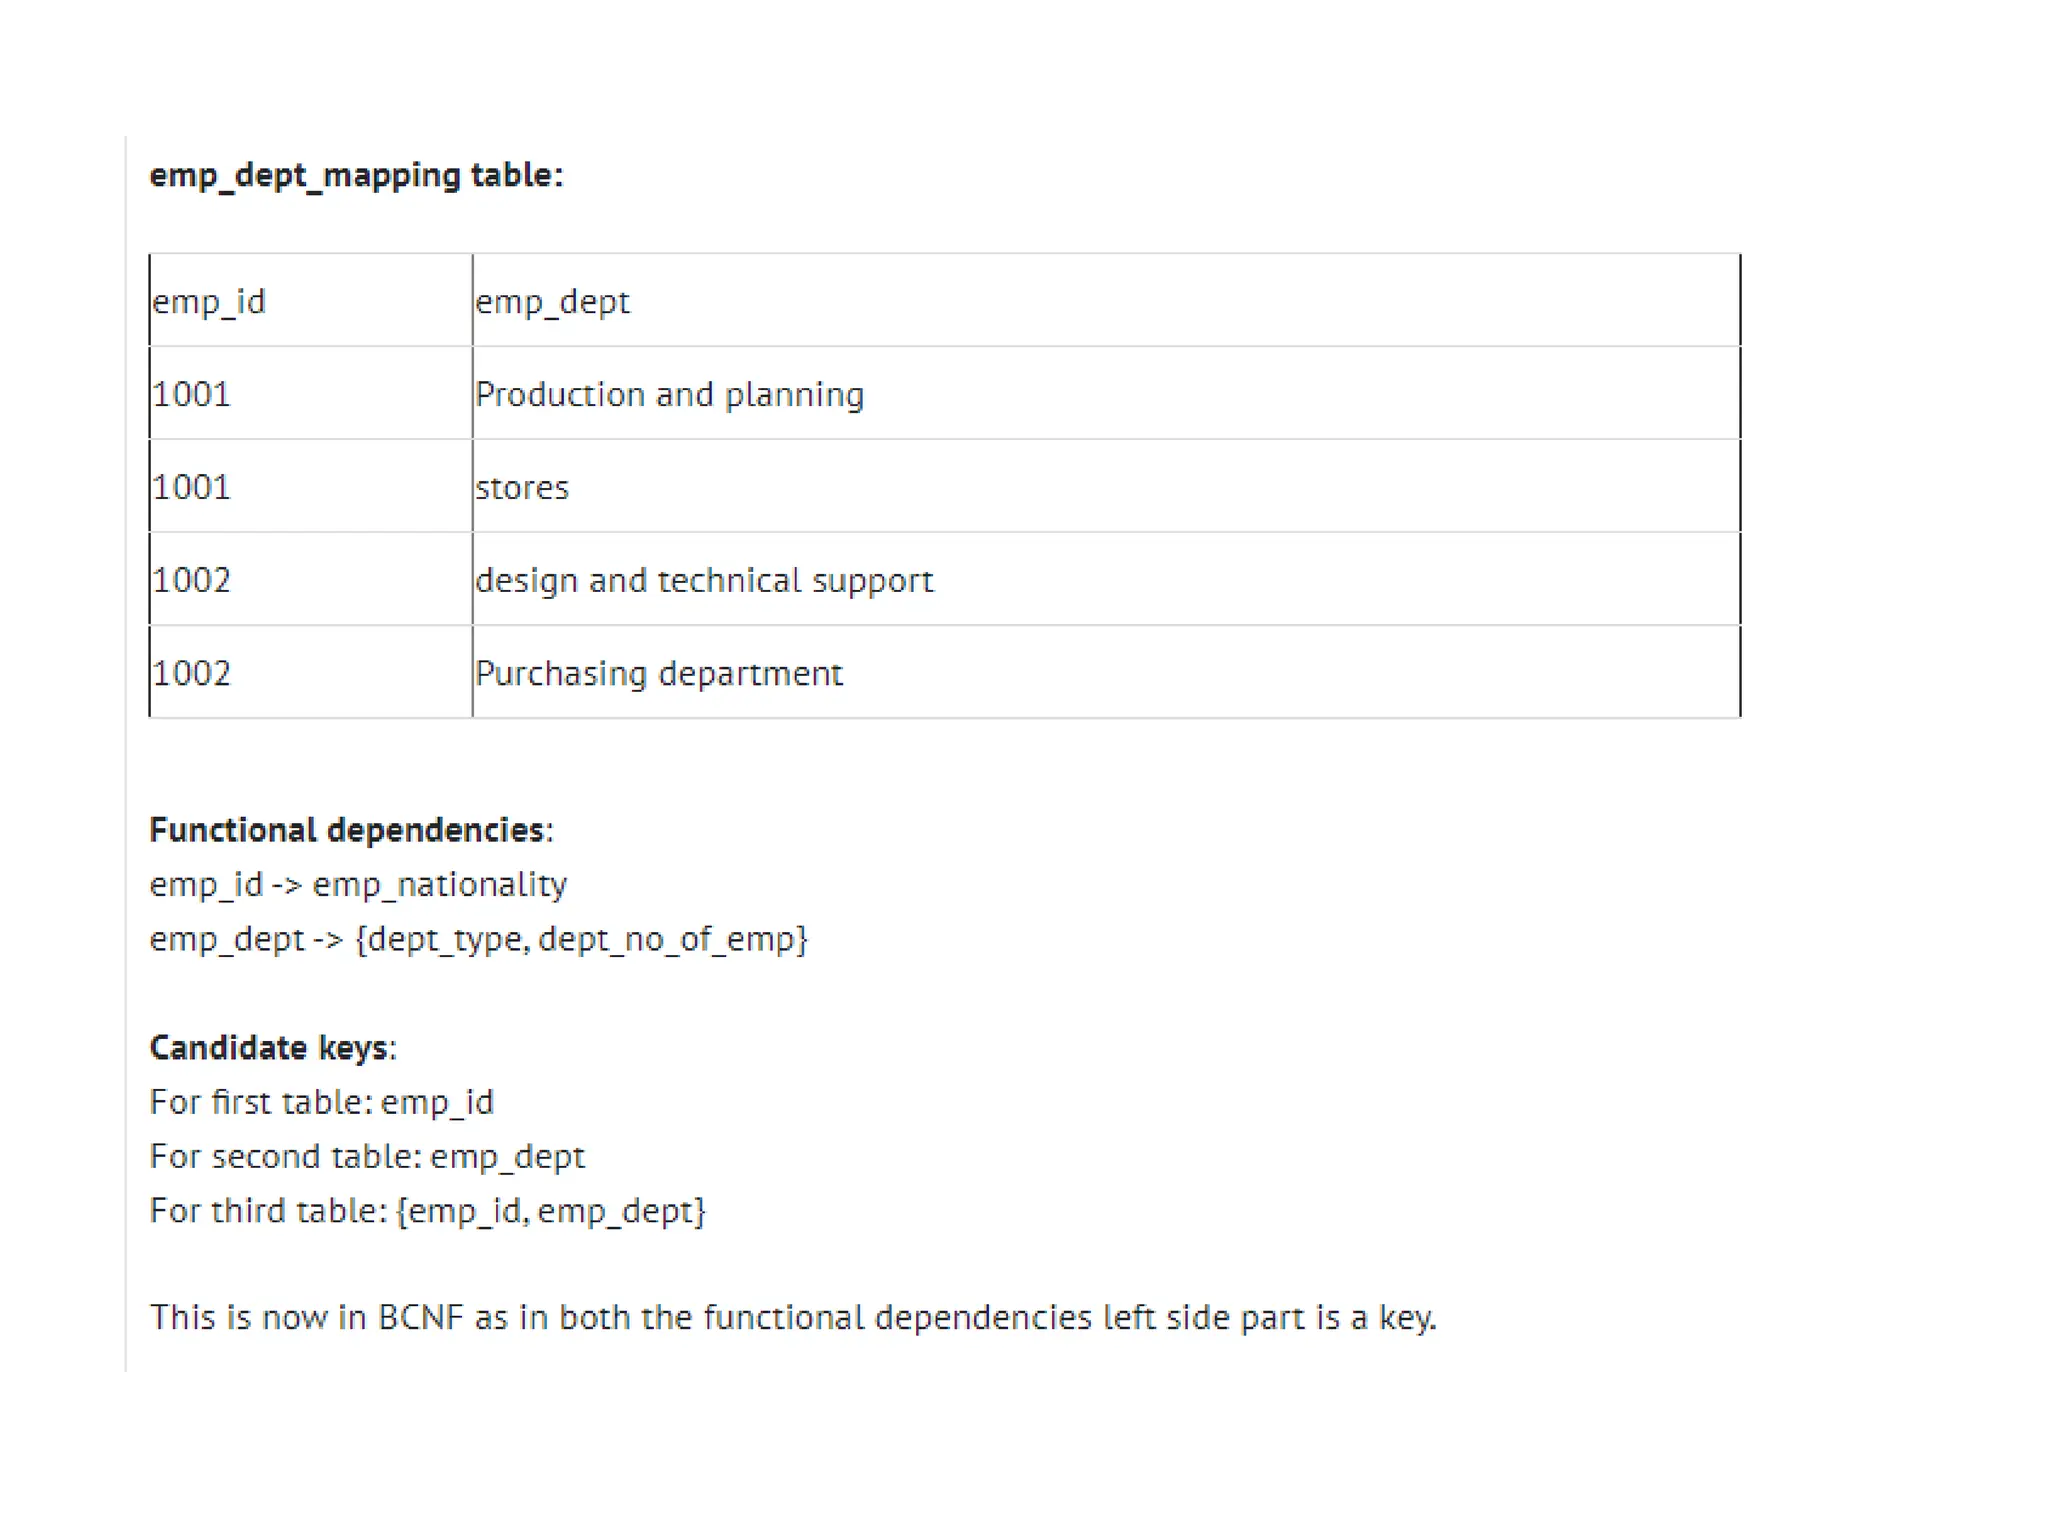Click the "emp_dept_mapping table:" heading

click(356, 175)
